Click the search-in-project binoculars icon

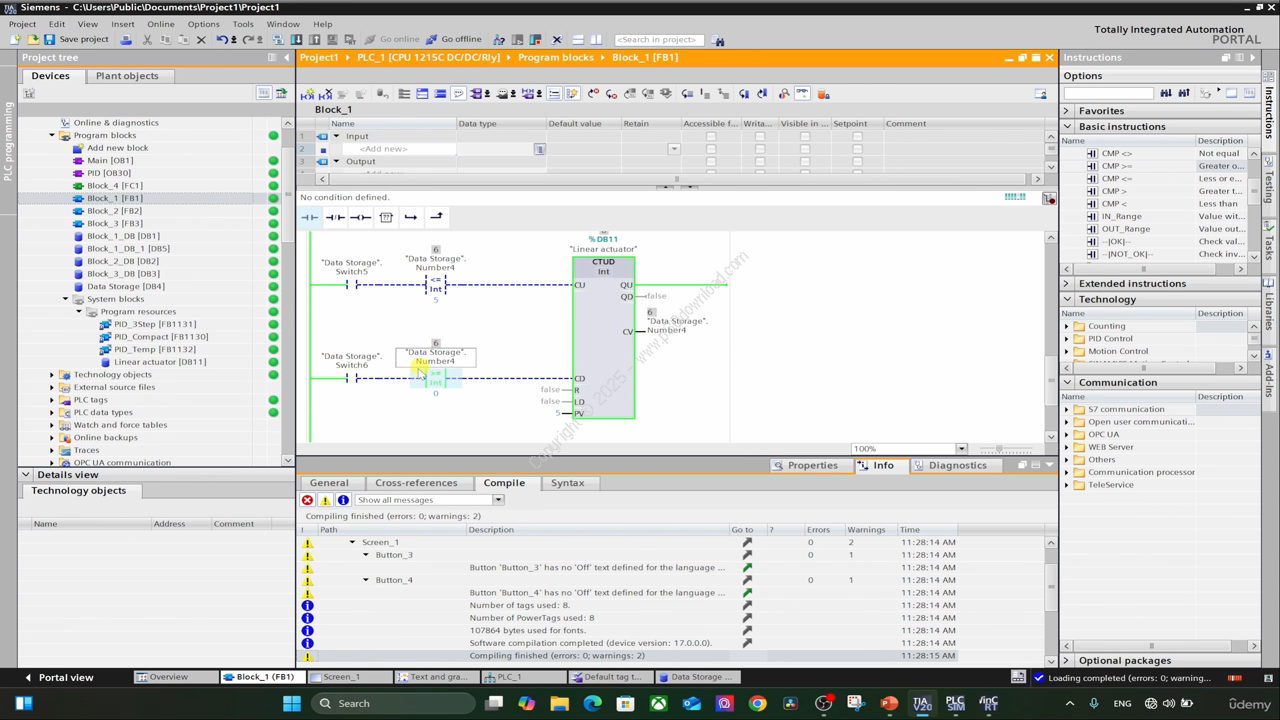(718, 40)
